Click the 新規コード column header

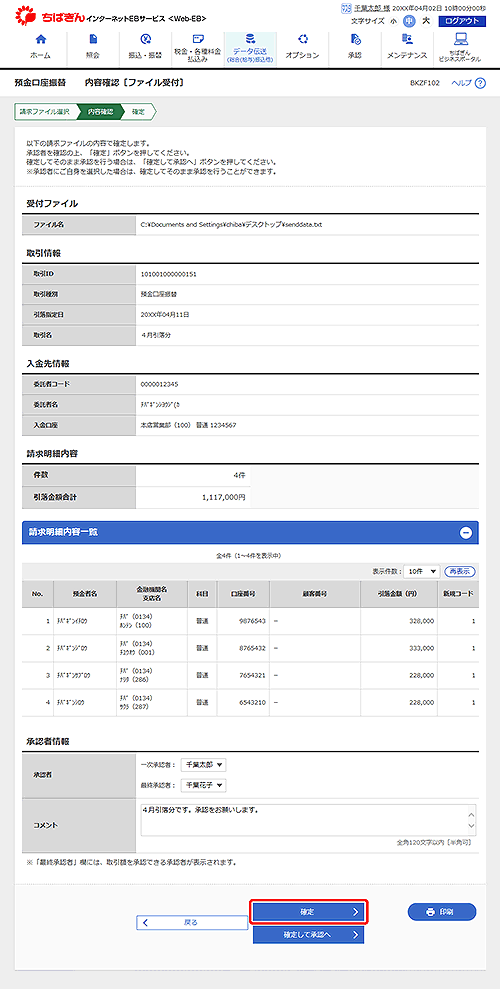click(458, 594)
